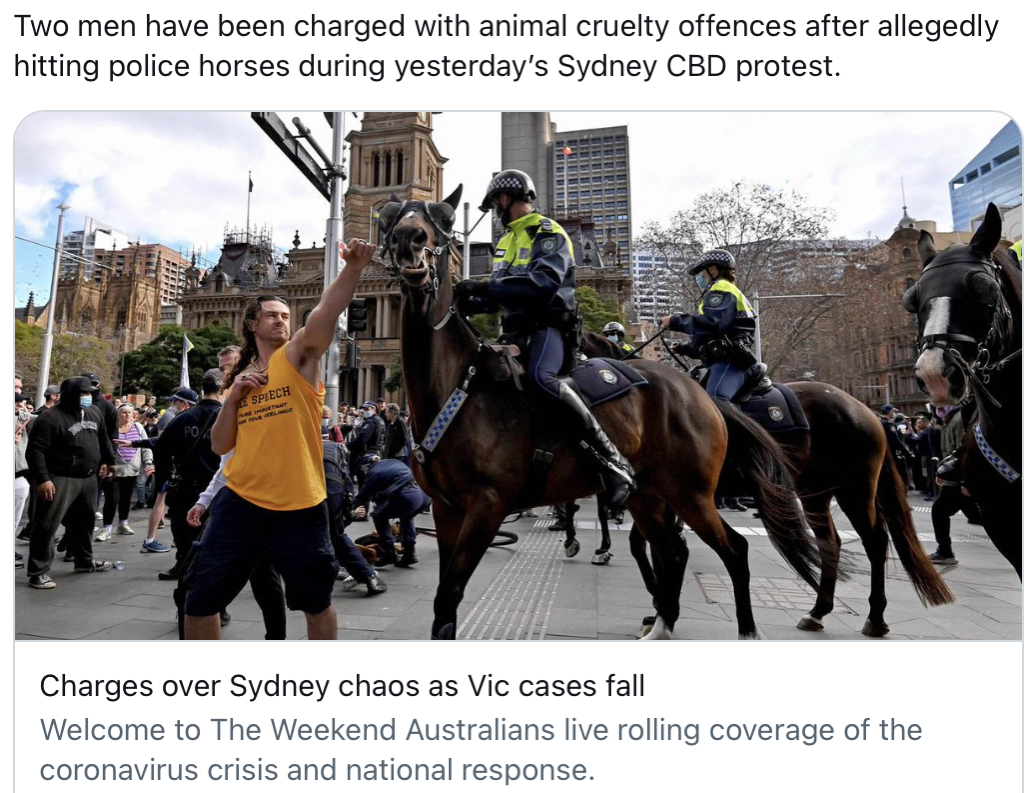Viewport: 1034px width, 793px height.
Task: Open headline 'Charges over Sydney chaos as Vic cases fall'
Action: point(342,686)
